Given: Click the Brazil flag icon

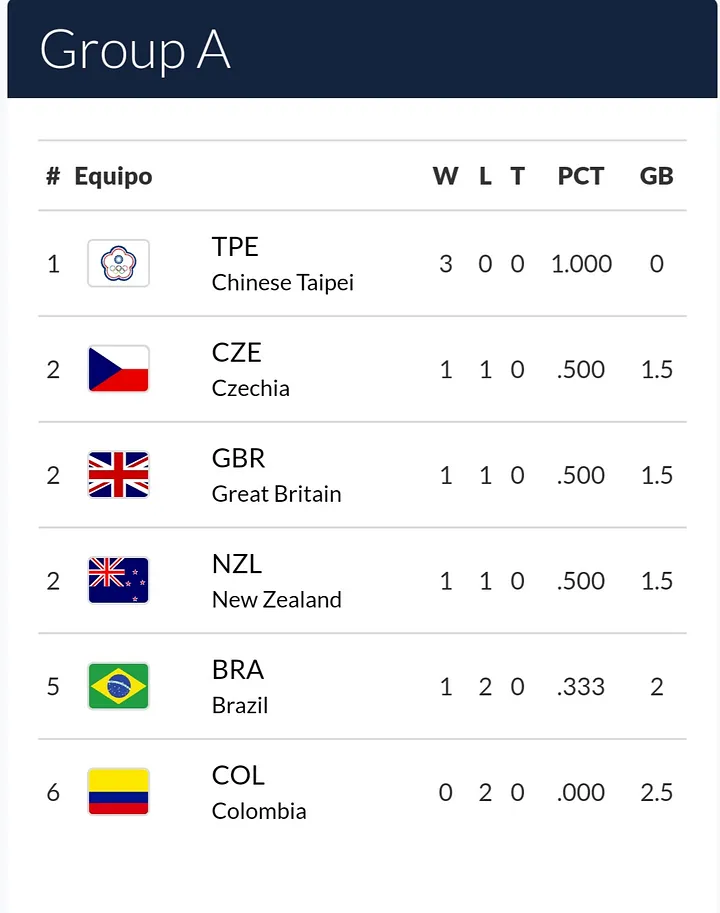Looking at the screenshot, I should tap(118, 686).
